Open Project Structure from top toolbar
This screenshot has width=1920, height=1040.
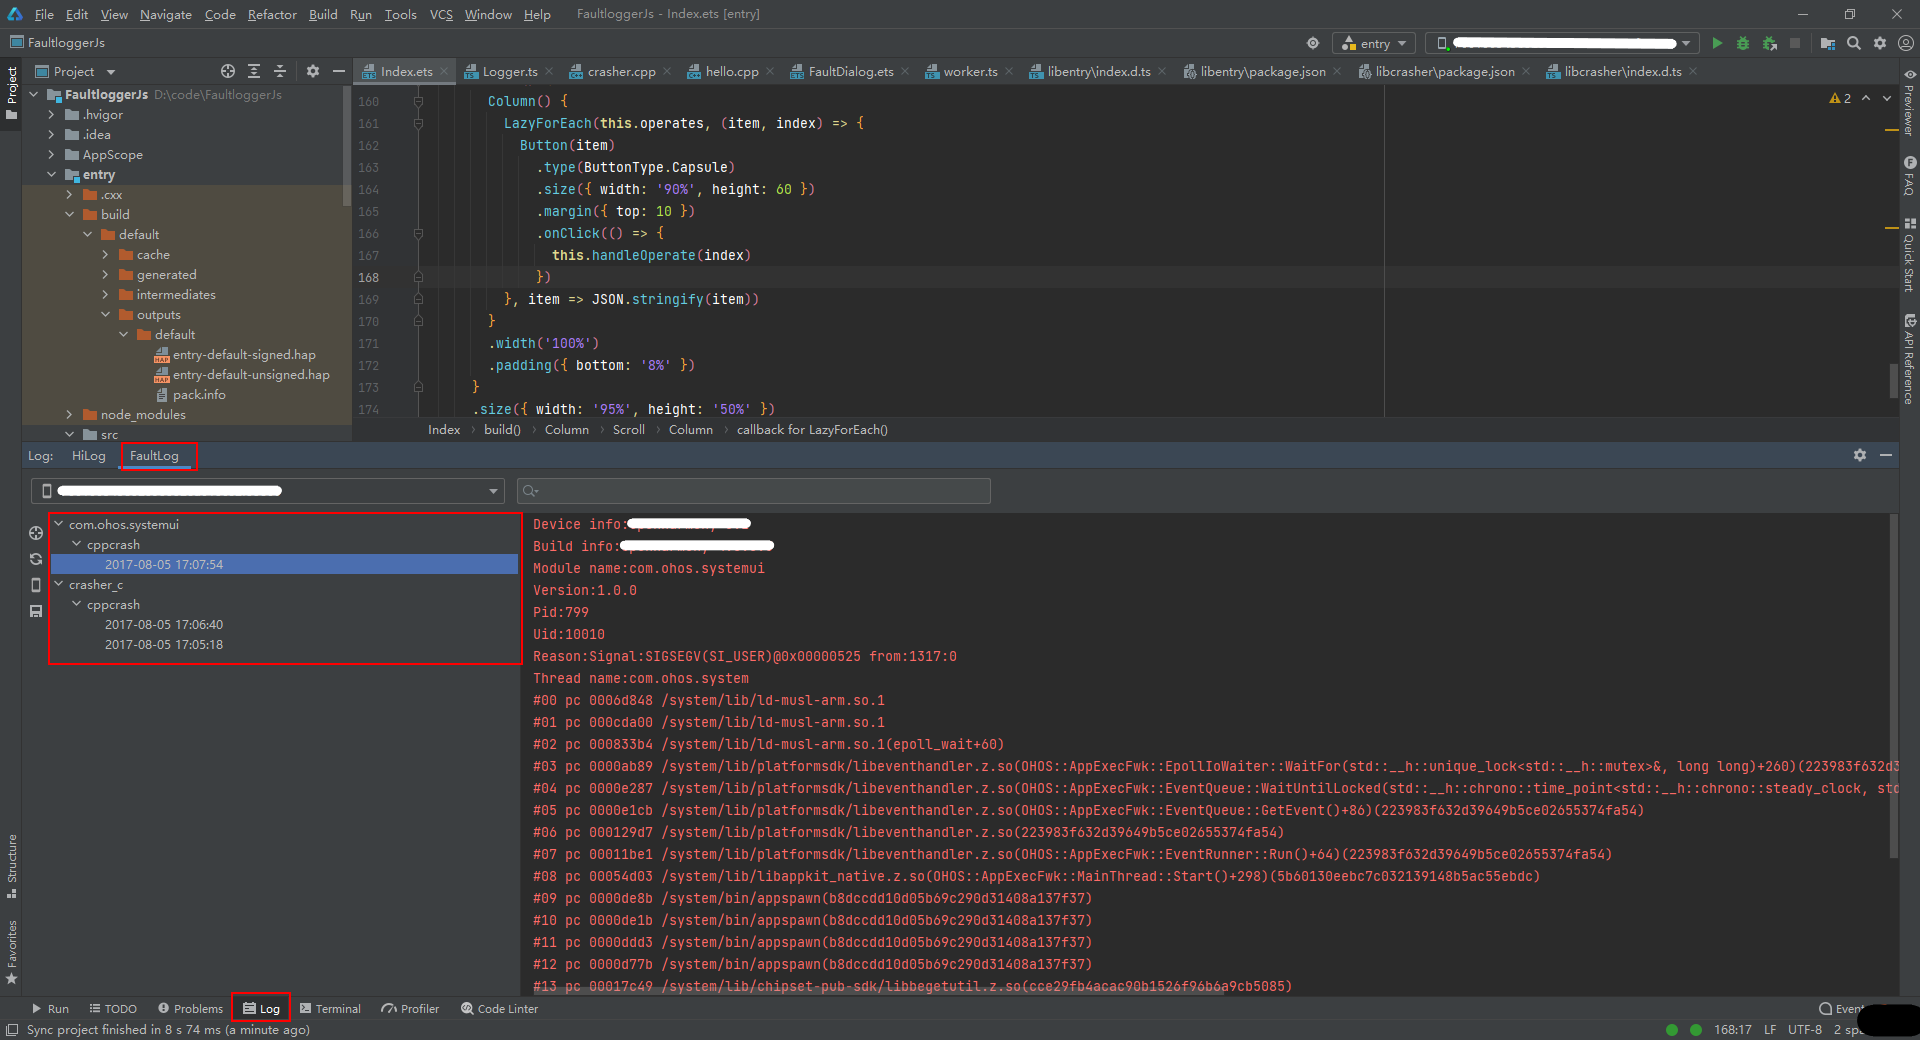[1827, 43]
